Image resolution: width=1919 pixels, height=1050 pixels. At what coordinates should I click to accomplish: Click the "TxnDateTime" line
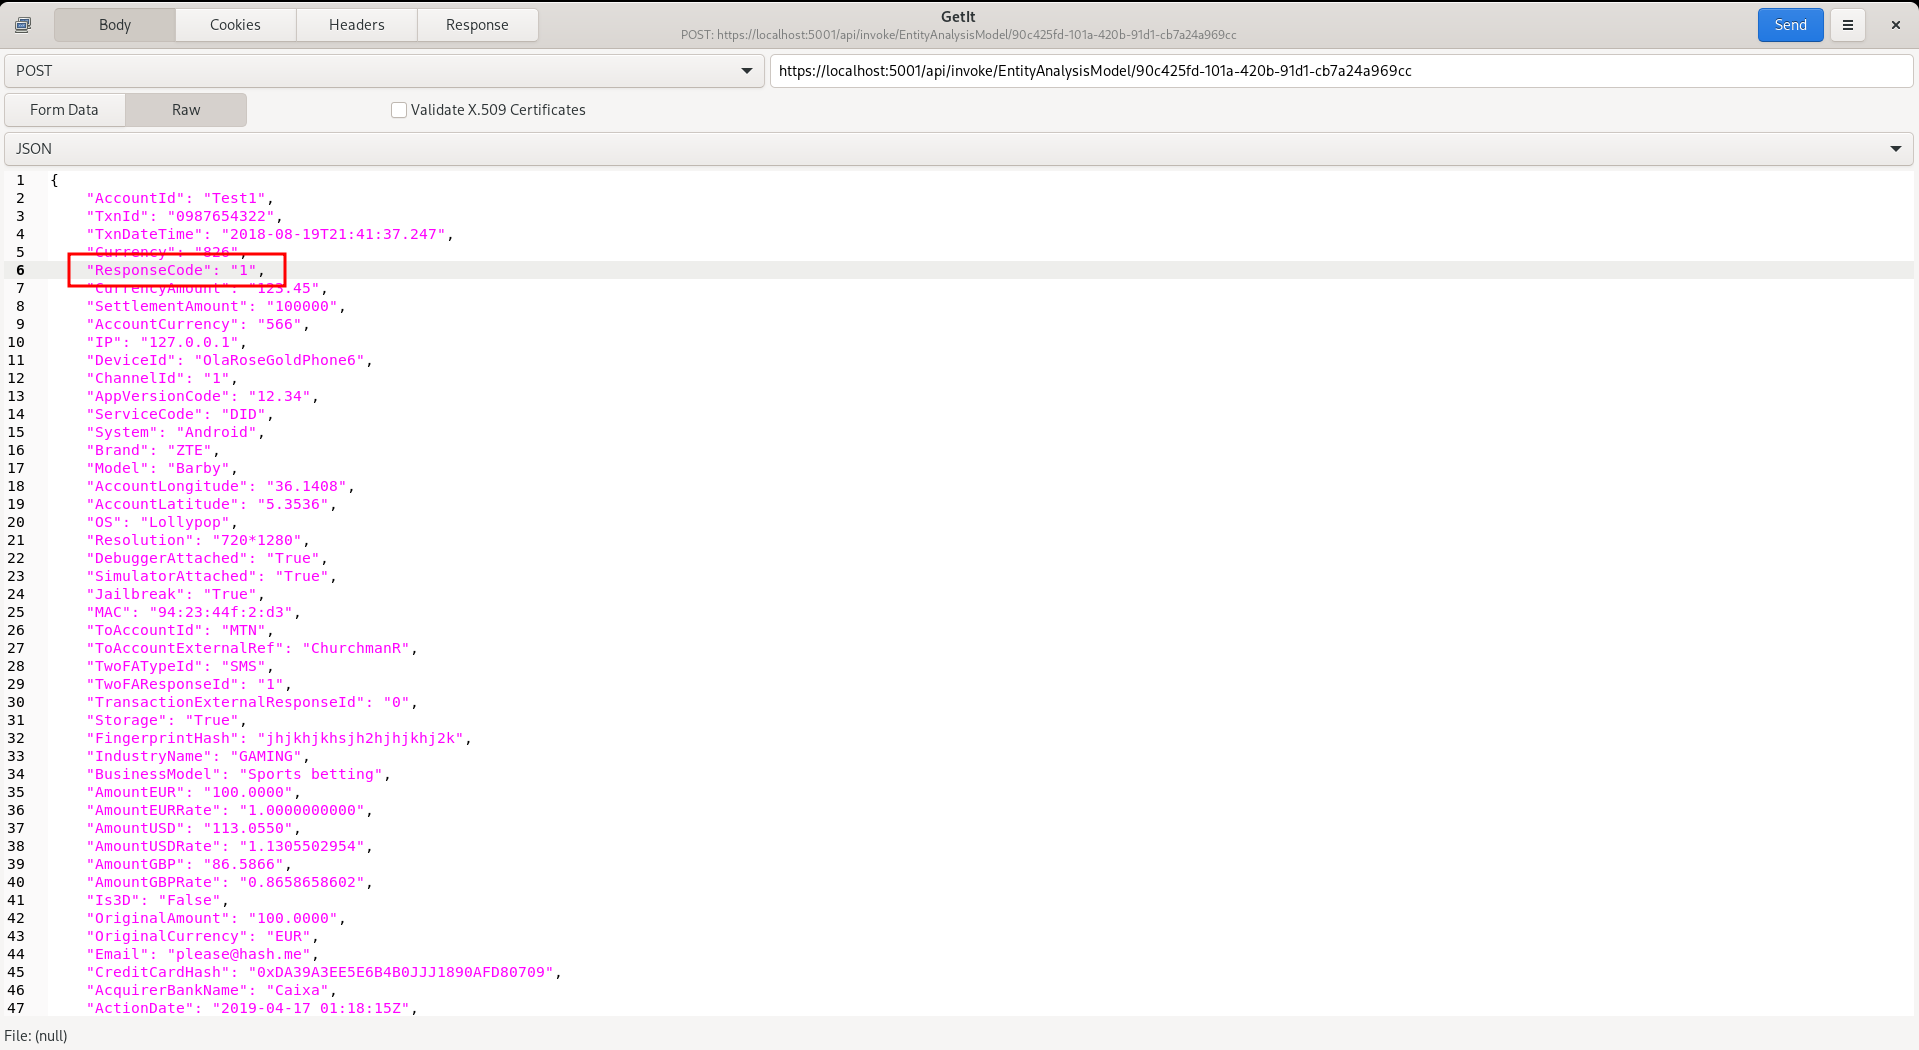click(x=270, y=234)
